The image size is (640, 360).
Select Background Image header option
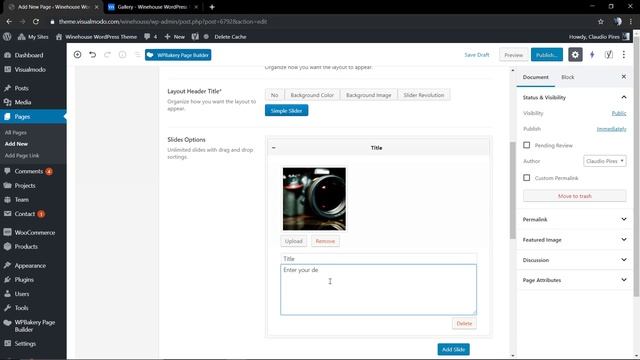point(368,95)
